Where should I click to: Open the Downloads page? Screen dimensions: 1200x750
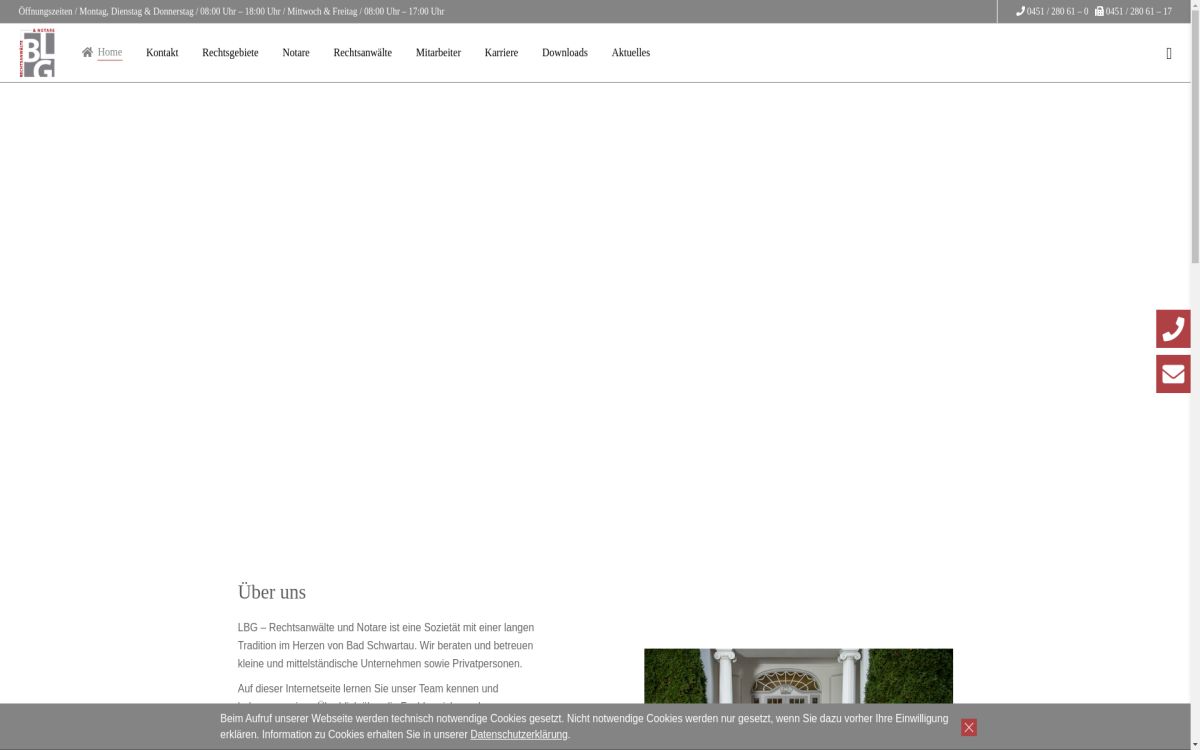click(564, 53)
